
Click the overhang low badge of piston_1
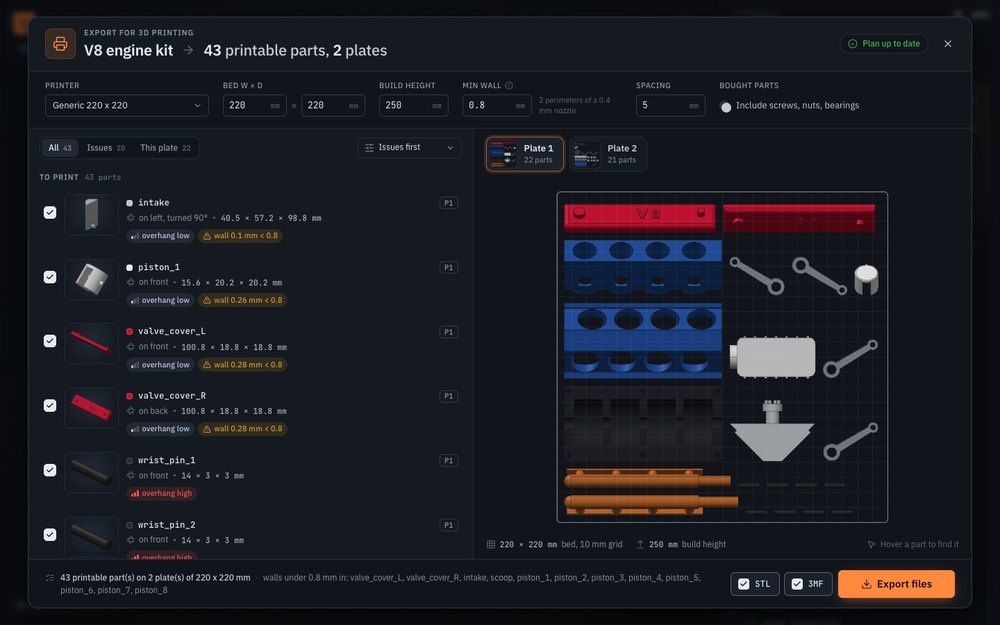pyautogui.click(x=161, y=300)
